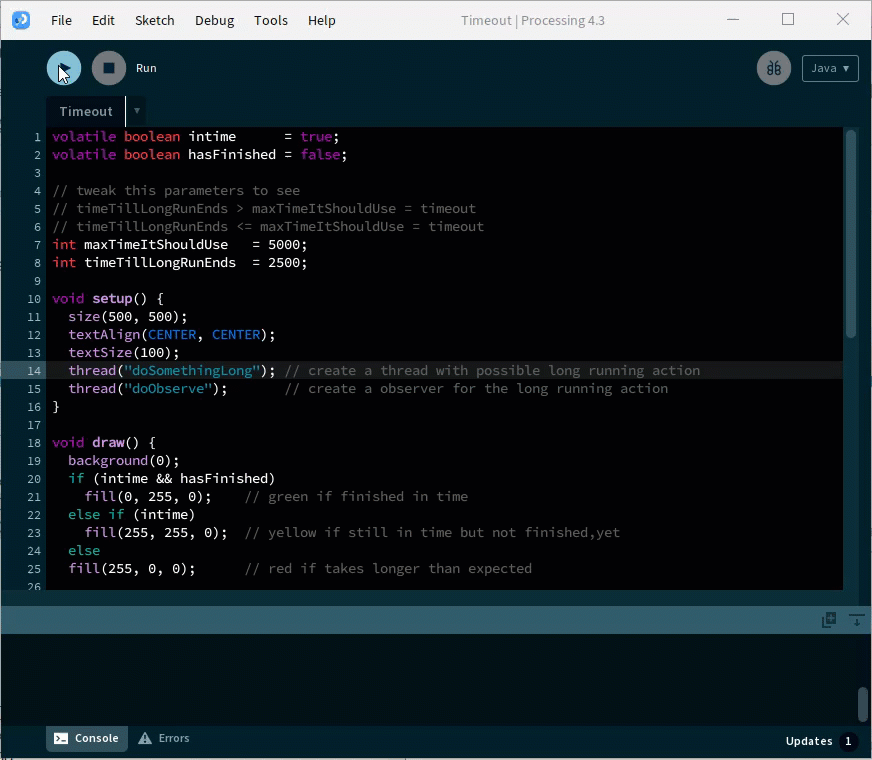Image resolution: width=872 pixels, height=760 pixels.
Task: Click the Console tab terminal icon
Action: tap(61, 738)
